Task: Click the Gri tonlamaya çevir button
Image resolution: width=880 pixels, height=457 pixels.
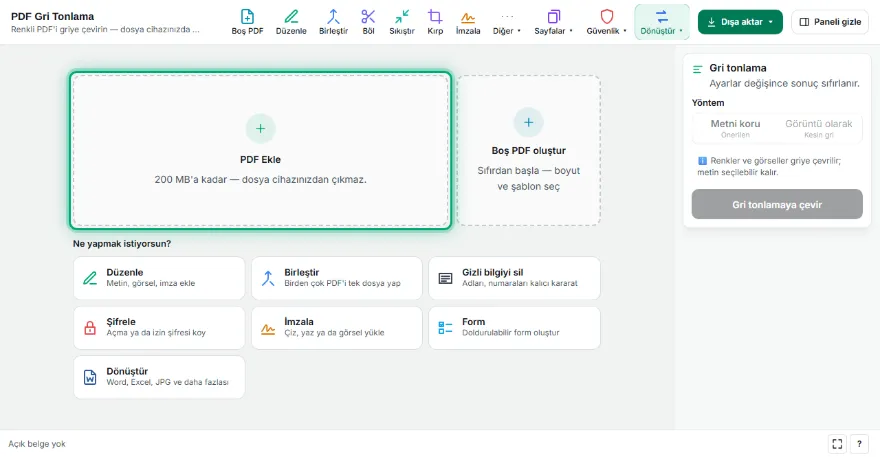Action: (777, 204)
